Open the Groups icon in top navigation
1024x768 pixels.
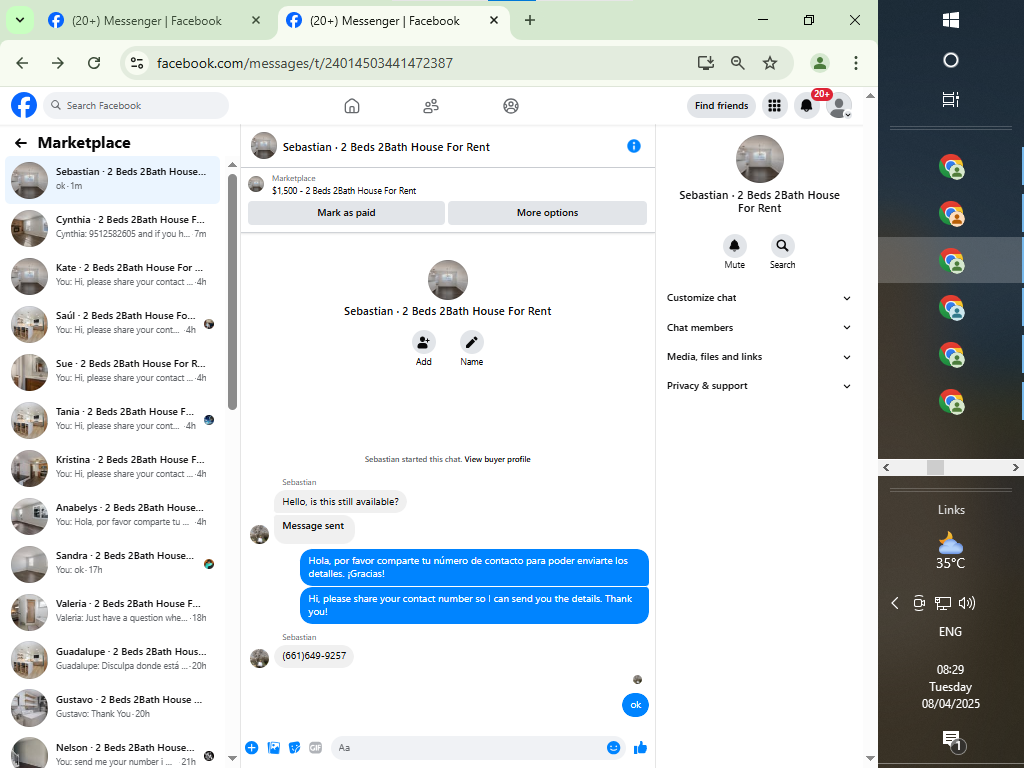tap(511, 106)
